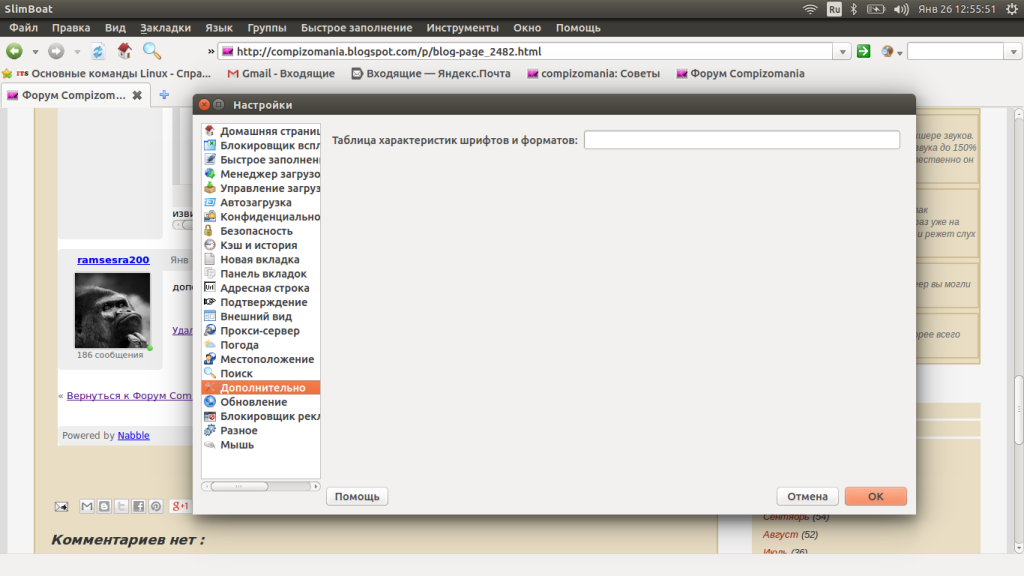Open the URL address bar dropdown
This screenshot has height=576, width=1024.
843,51
